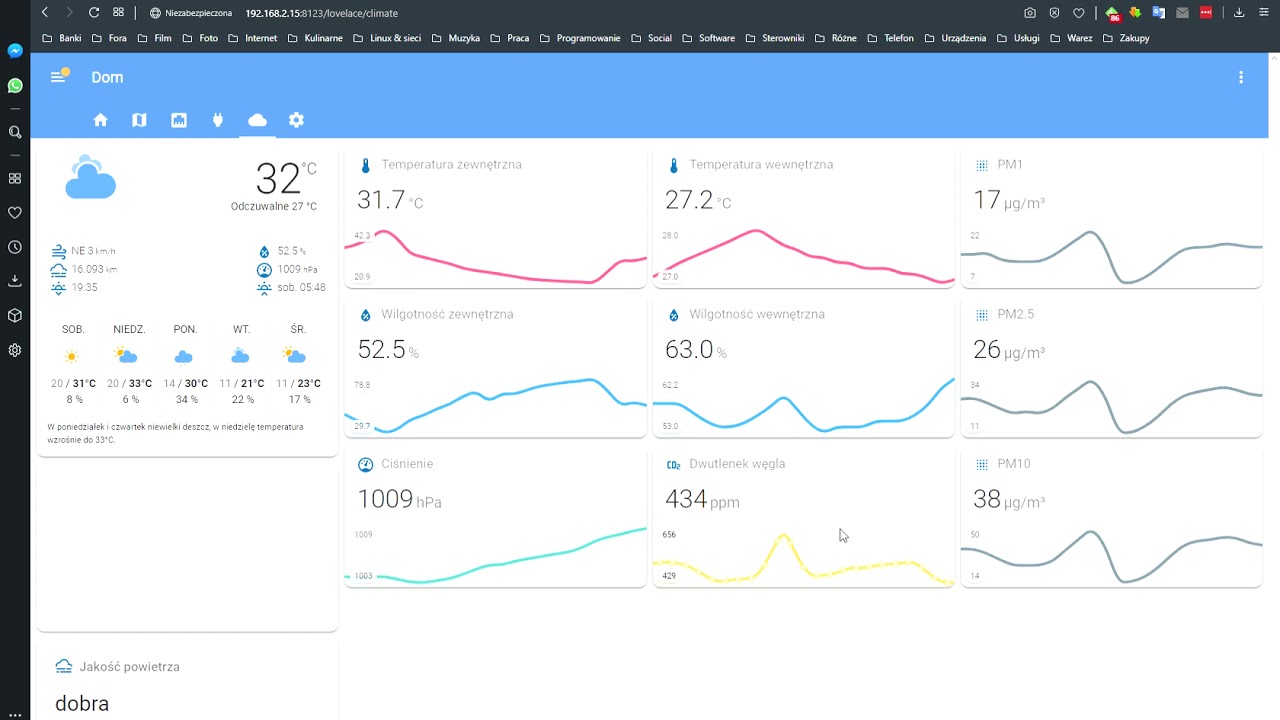Screen dimensions: 1280x720
Task: Open the Film bookmarks folder
Action: pyautogui.click(x=155, y=38)
